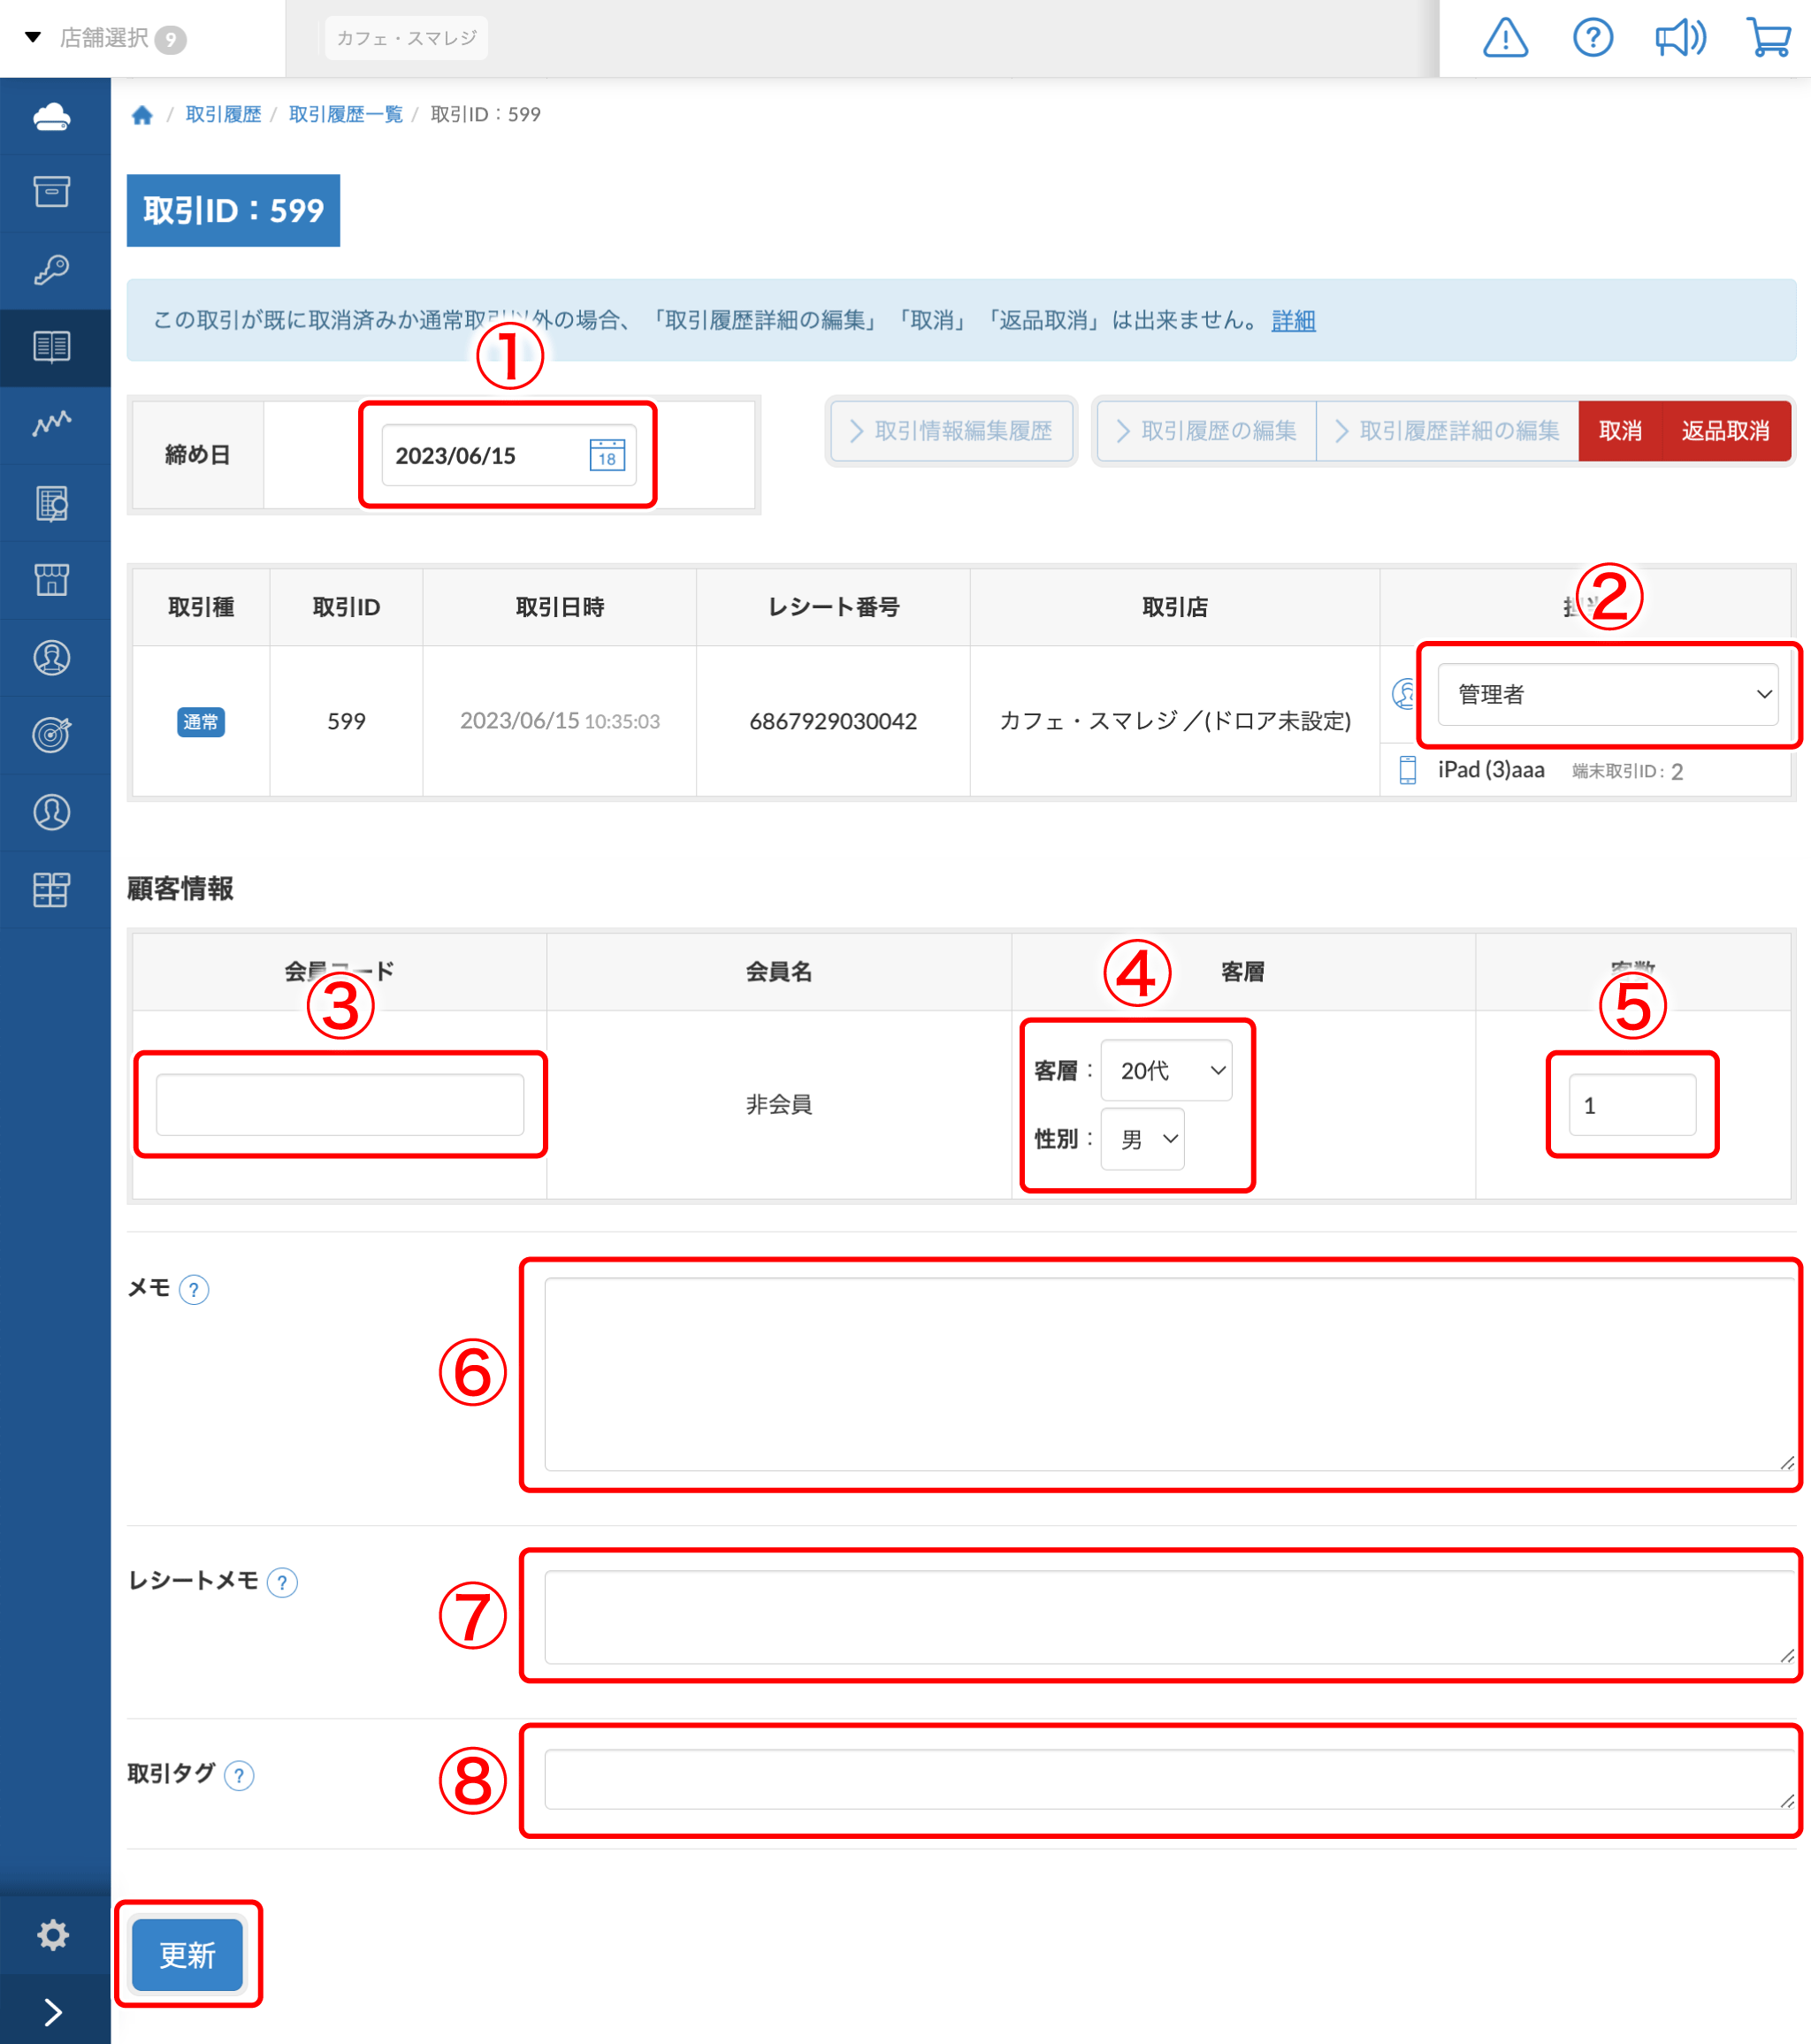Click the calendar icon in closing date field

[x=607, y=455]
